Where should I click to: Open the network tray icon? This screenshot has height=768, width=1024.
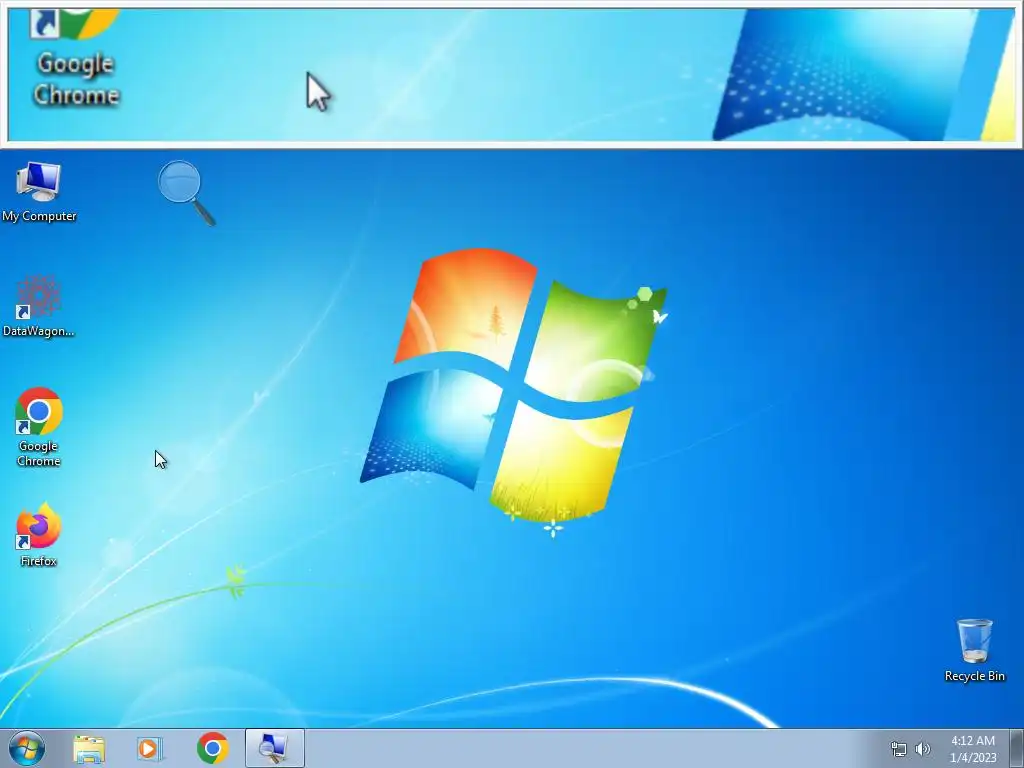[x=899, y=749]
